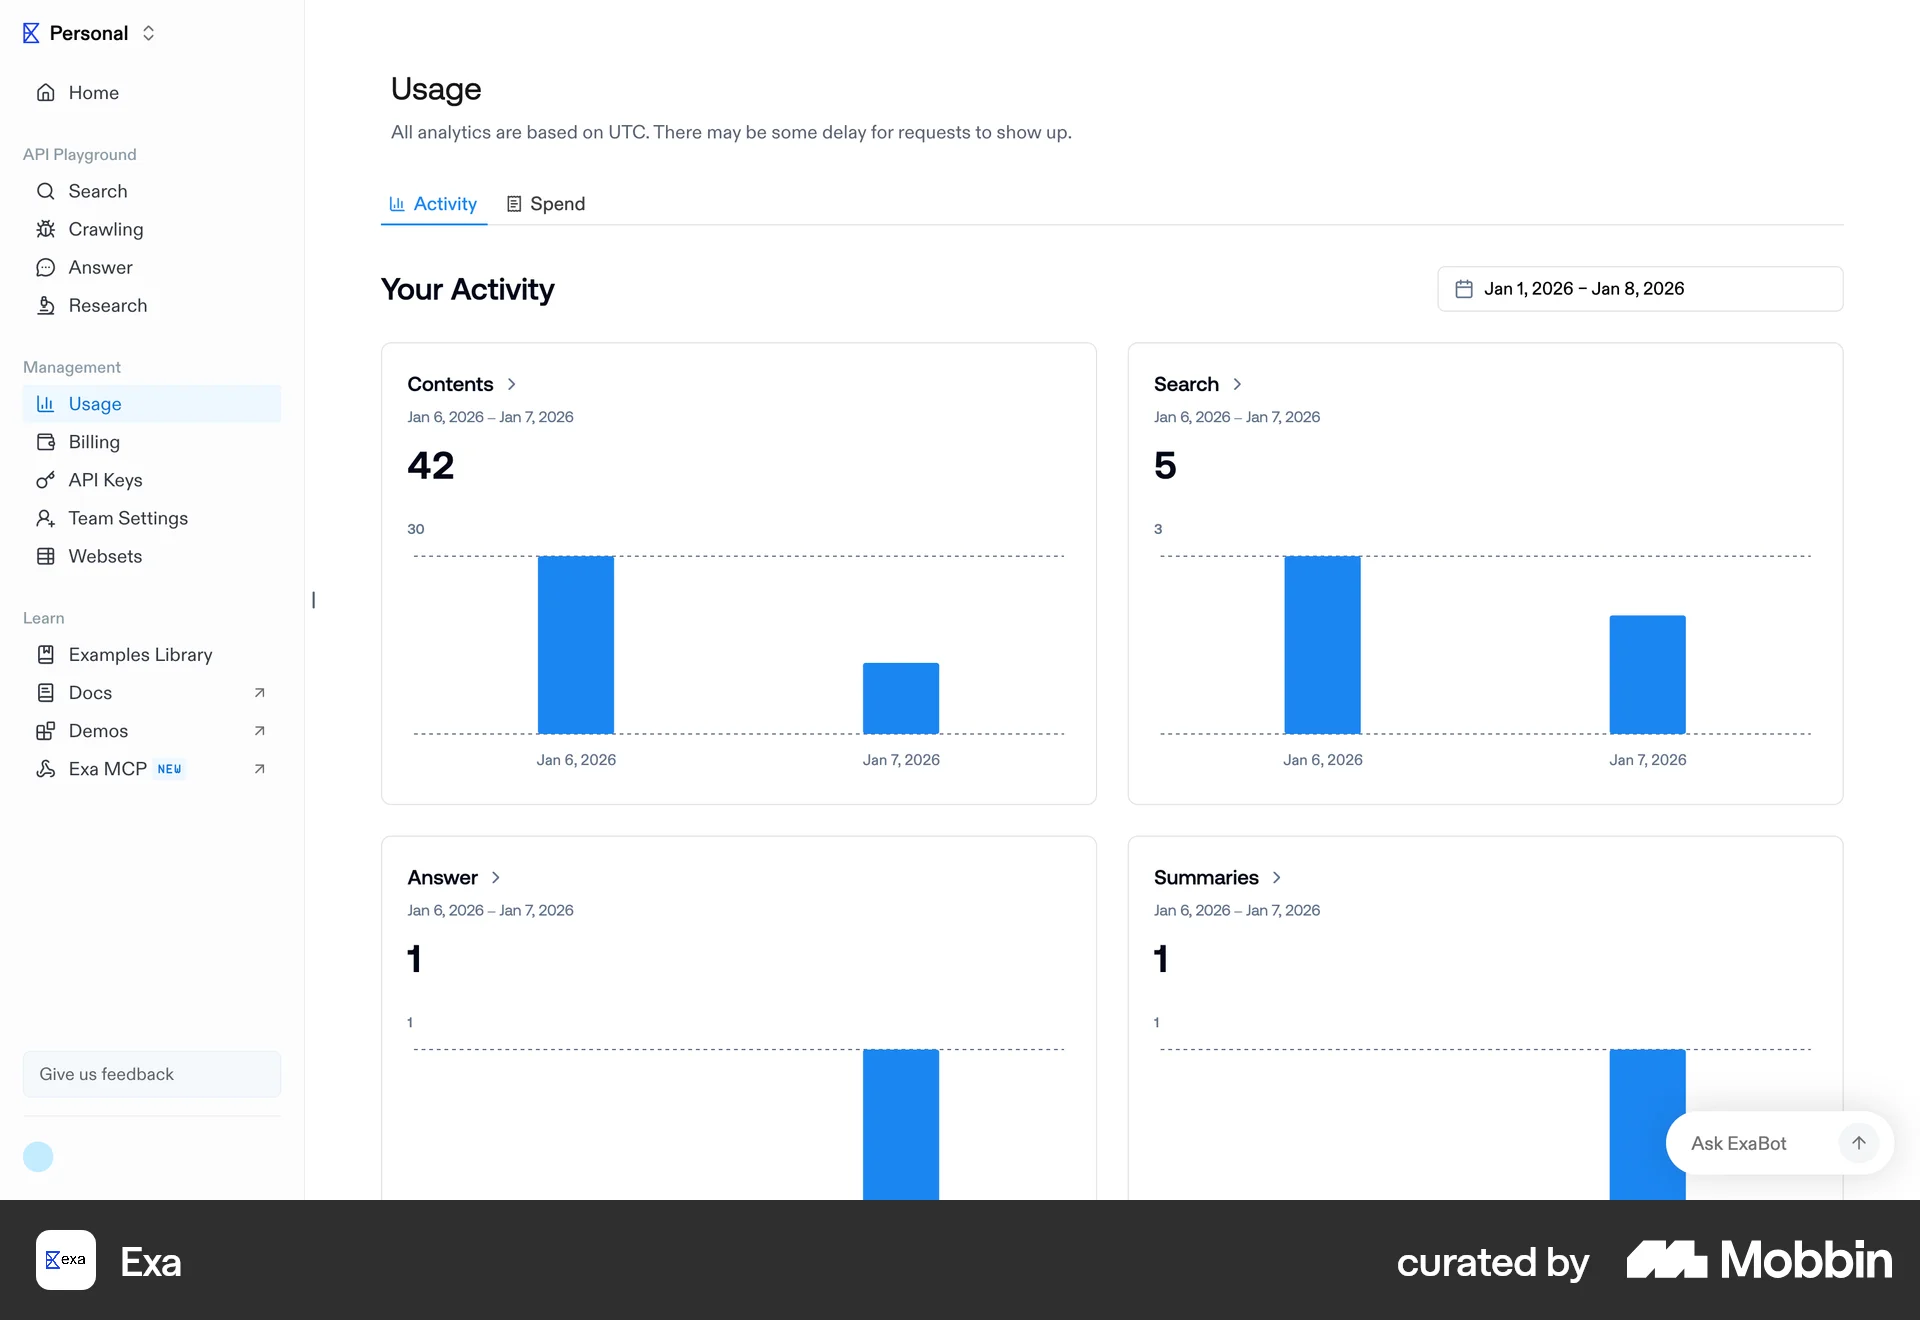The height and width of the screenshot is (1320, 1920).
Task: Expand the Contents chart details chevron
Action: point(512,384)
